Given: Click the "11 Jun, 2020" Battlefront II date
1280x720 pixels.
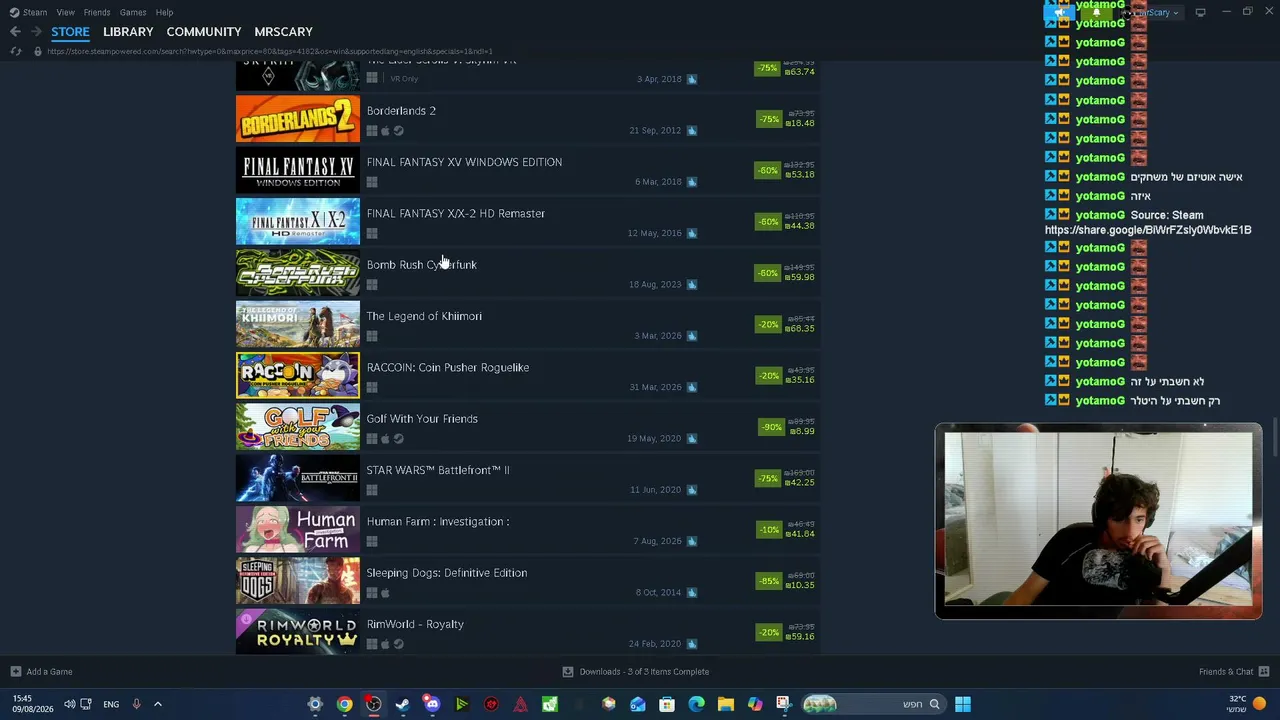Looking at the screenshot, I should [x=655, y=490].
